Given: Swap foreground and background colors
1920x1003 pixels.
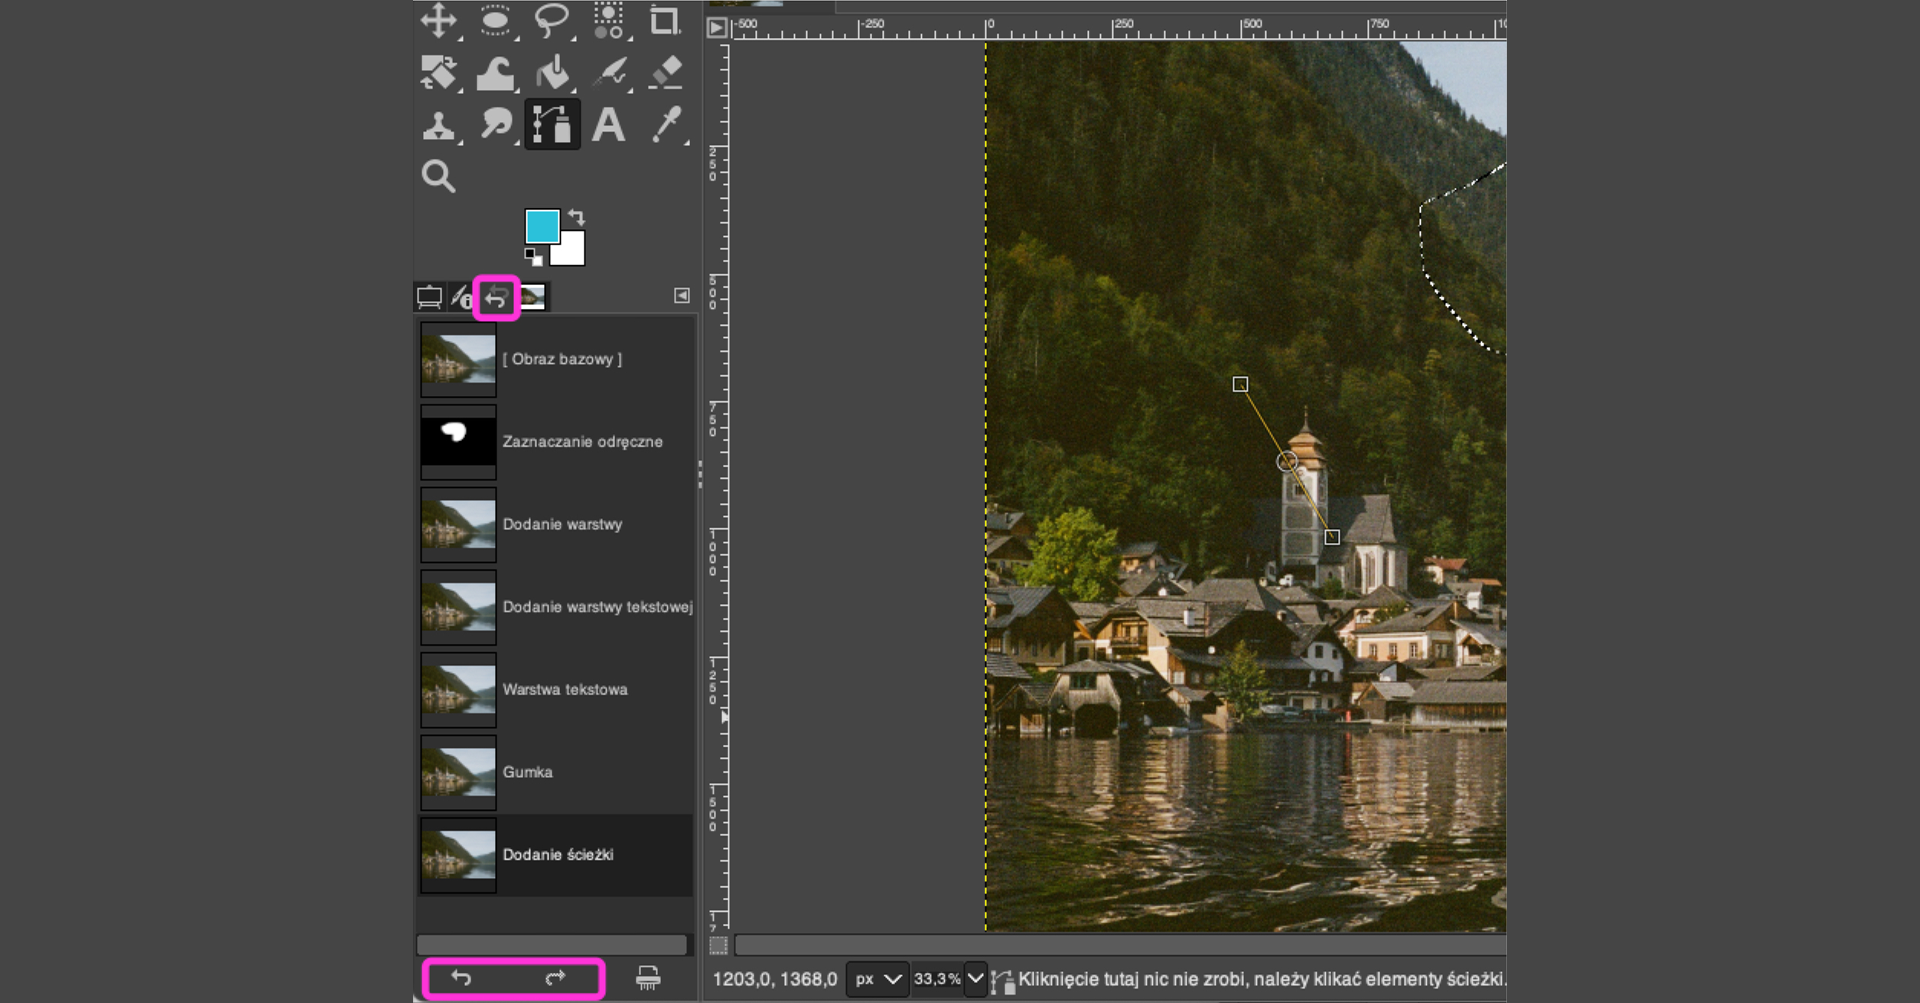Looking at the screenshot, I should coord(577,216).
